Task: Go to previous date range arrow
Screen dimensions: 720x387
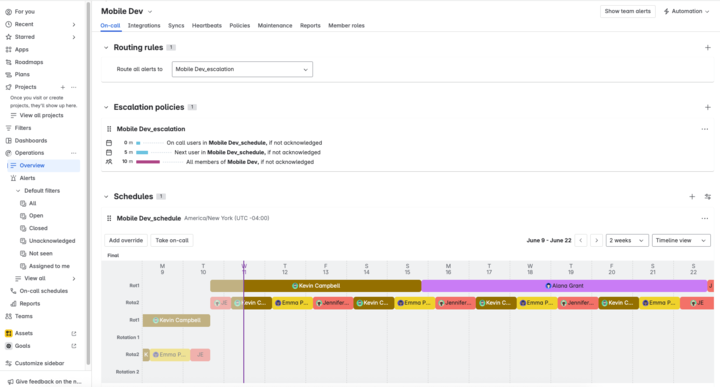Action: [581, 241]
